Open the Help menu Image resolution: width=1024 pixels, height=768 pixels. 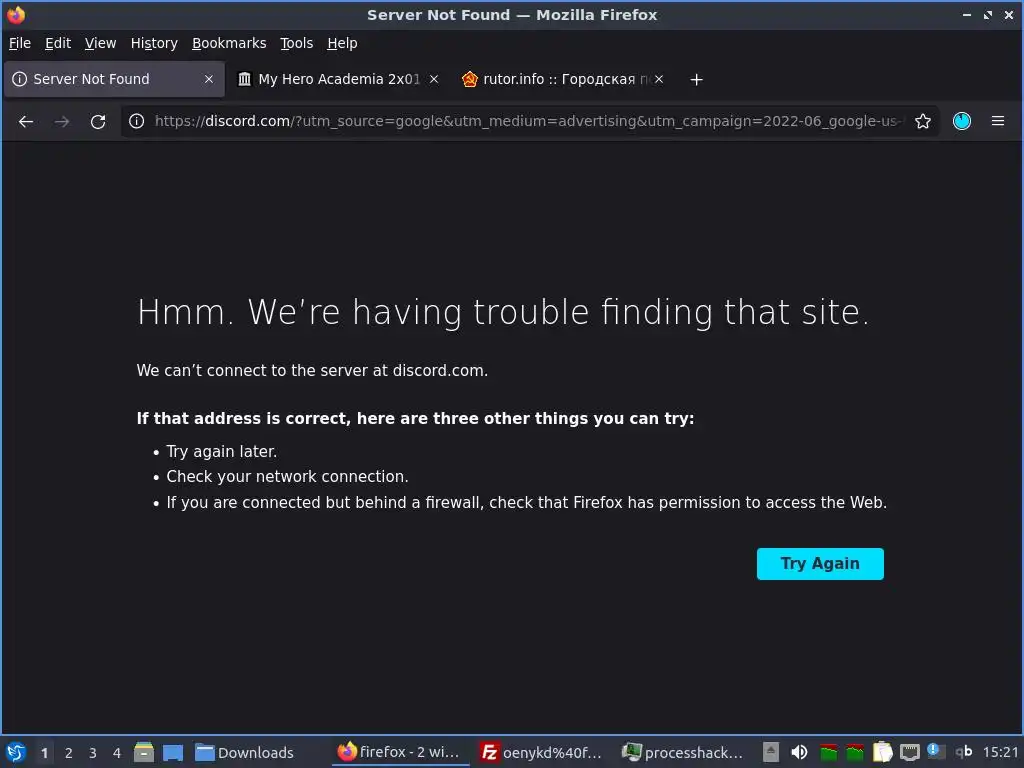coord(342,43)
